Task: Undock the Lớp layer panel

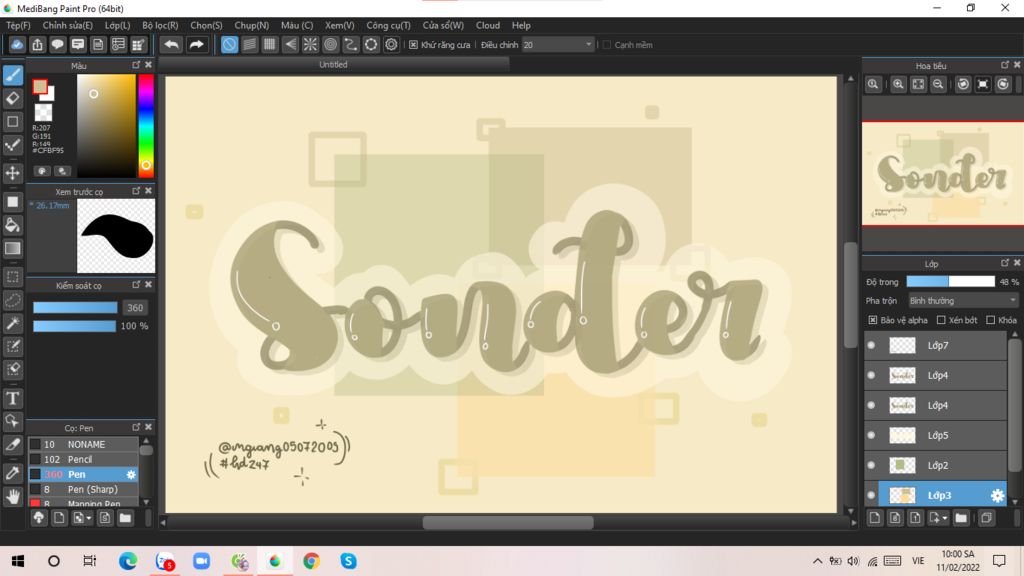Action: [1004, 263]
